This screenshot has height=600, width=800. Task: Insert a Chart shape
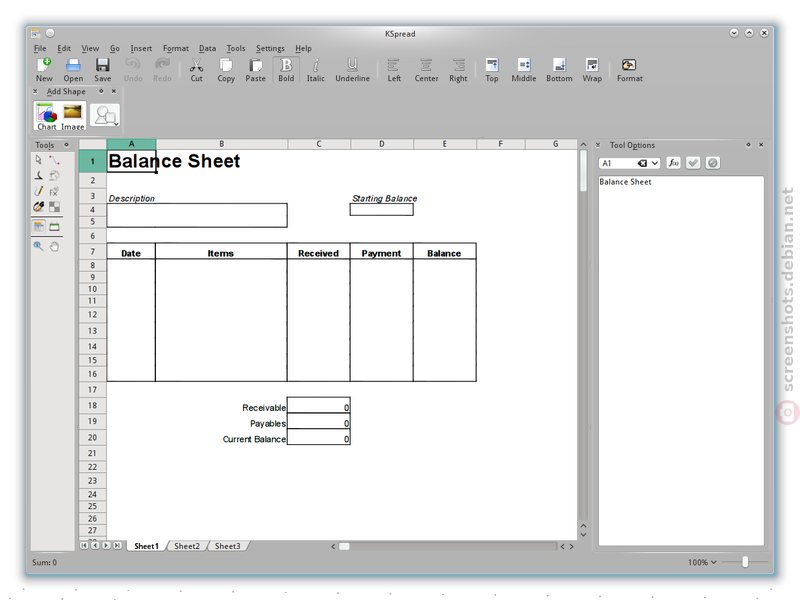click(46, 116)
